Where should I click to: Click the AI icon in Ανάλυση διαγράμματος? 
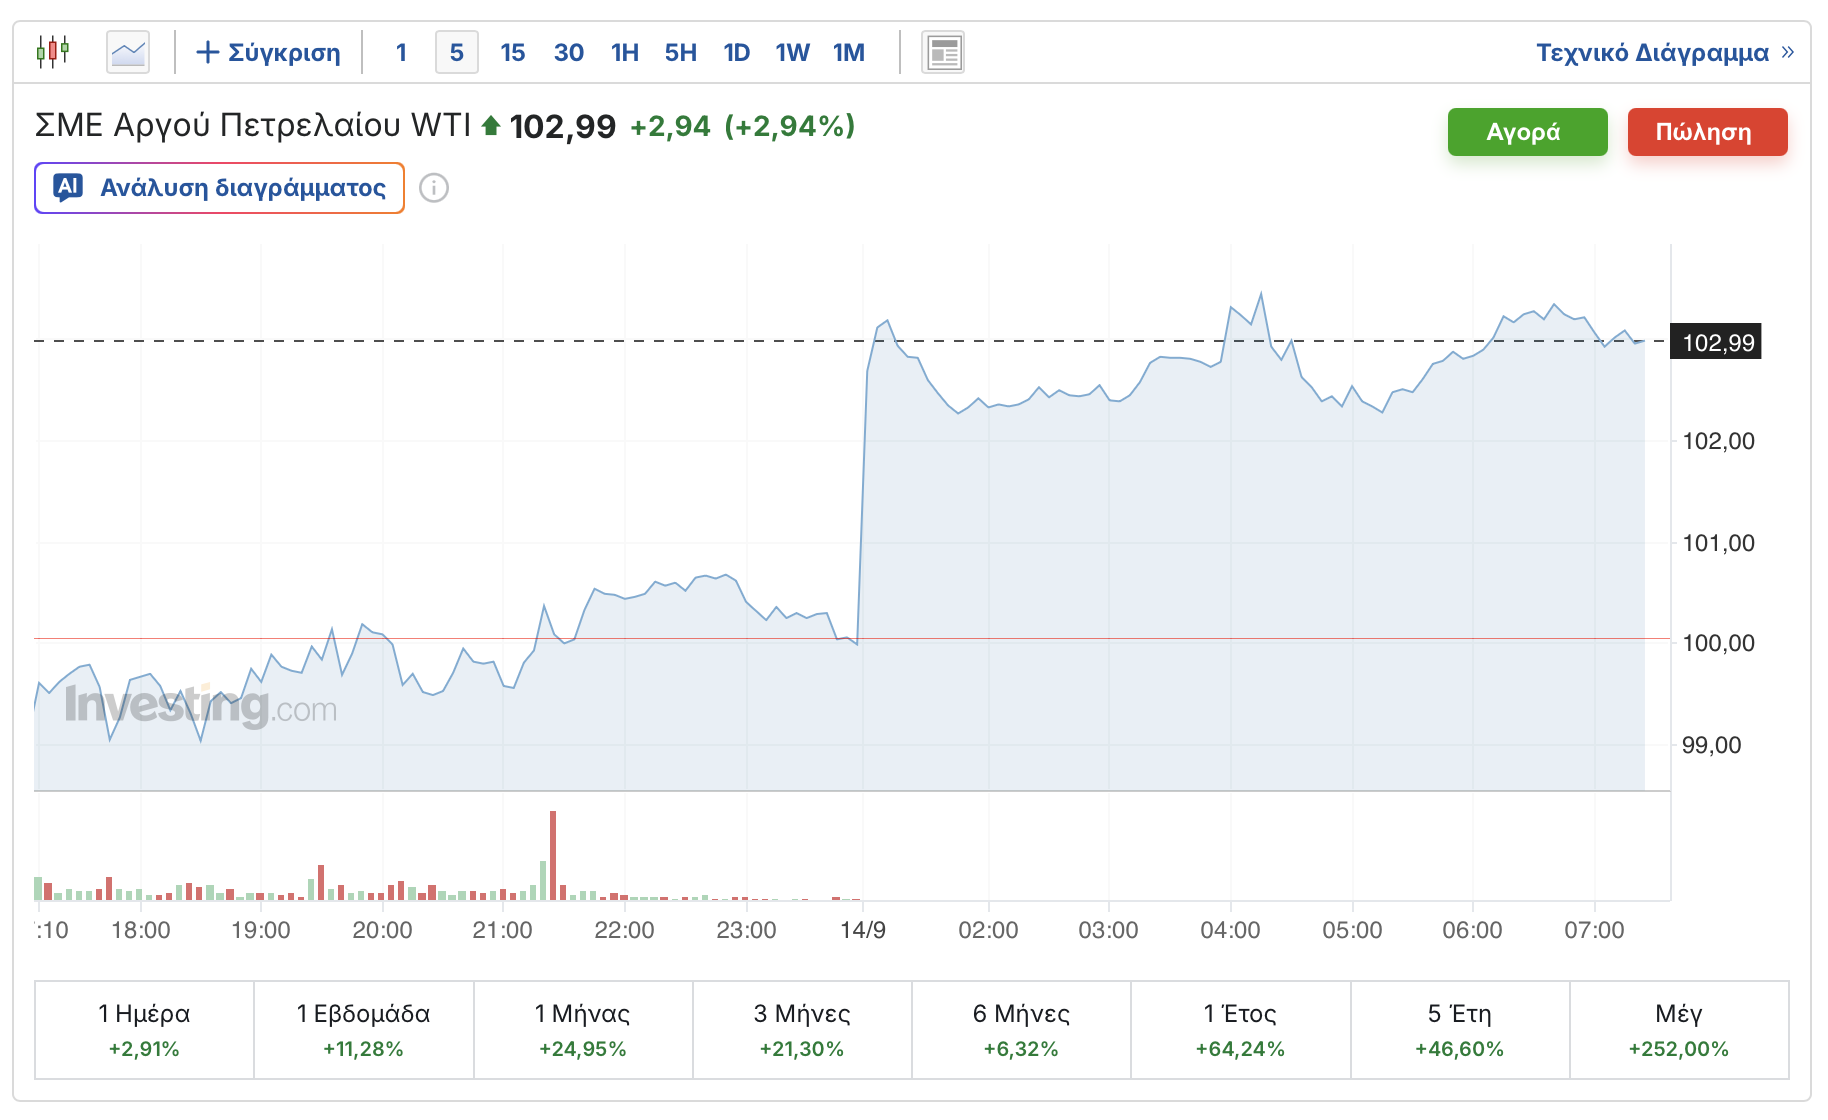pos(68,187)
